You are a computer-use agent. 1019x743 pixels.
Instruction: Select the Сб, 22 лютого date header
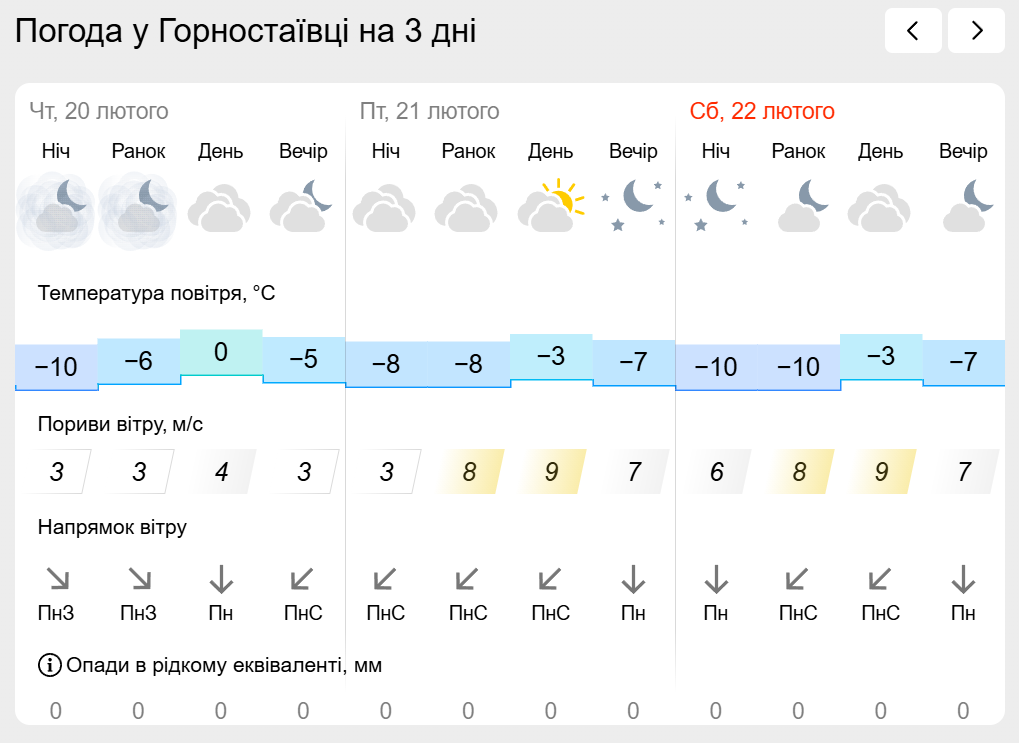762,111
